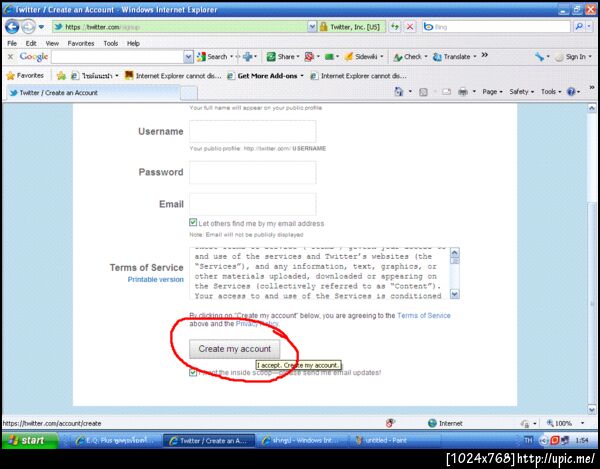This screenshot has width=600, height=469.
Task: Open the Tools menu in menu bar
Action: click(x=111, y=43)
